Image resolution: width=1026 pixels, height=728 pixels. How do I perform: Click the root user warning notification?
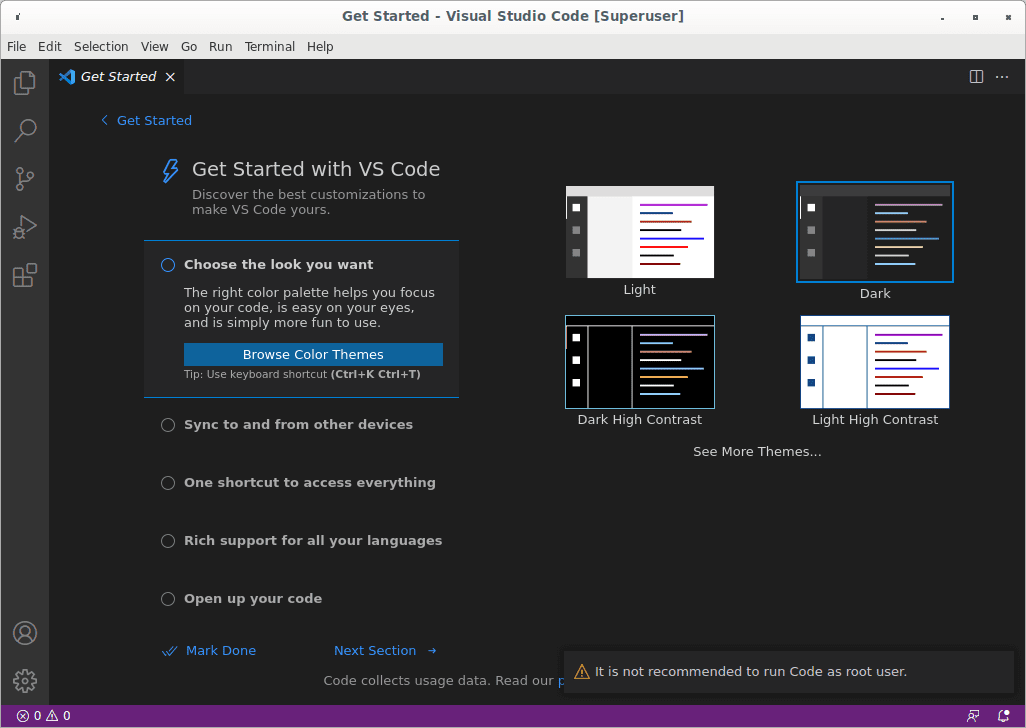pos(788,672)
